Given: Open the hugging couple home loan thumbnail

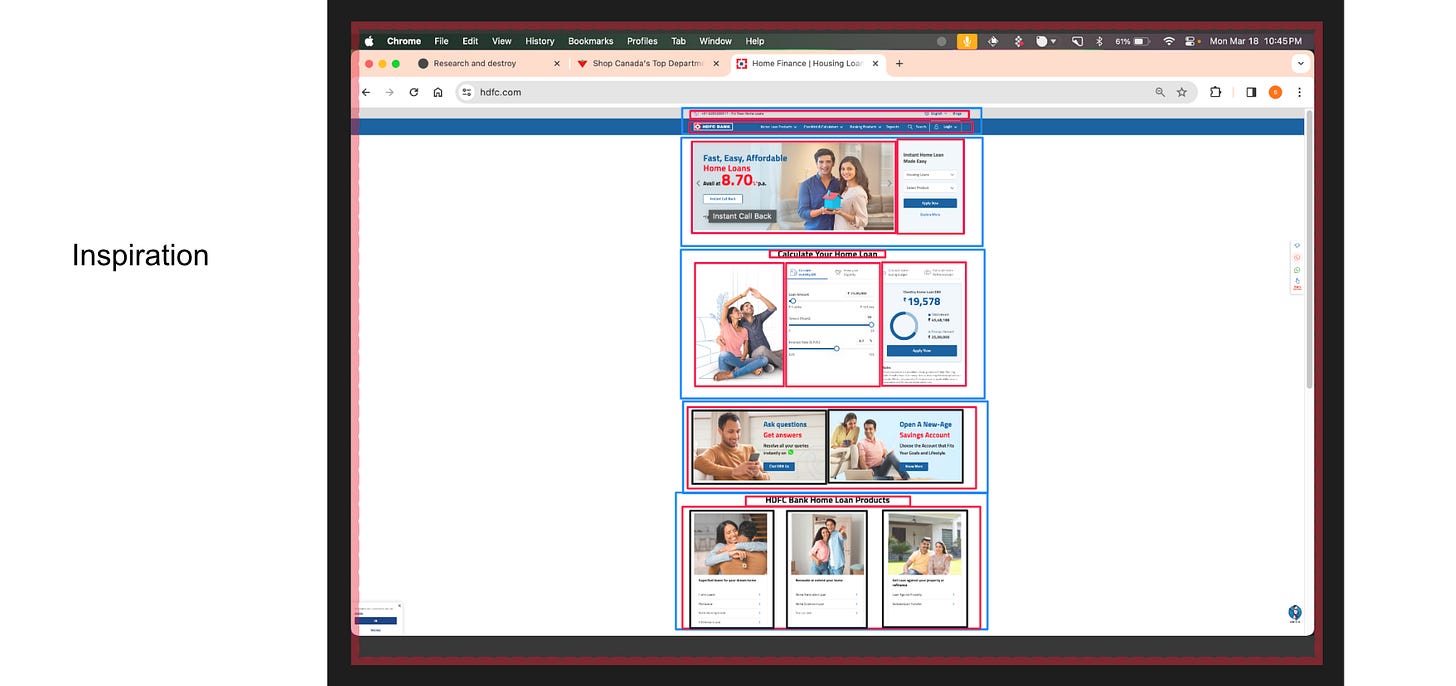Looking at the screenshot, I should click(732, 544).
